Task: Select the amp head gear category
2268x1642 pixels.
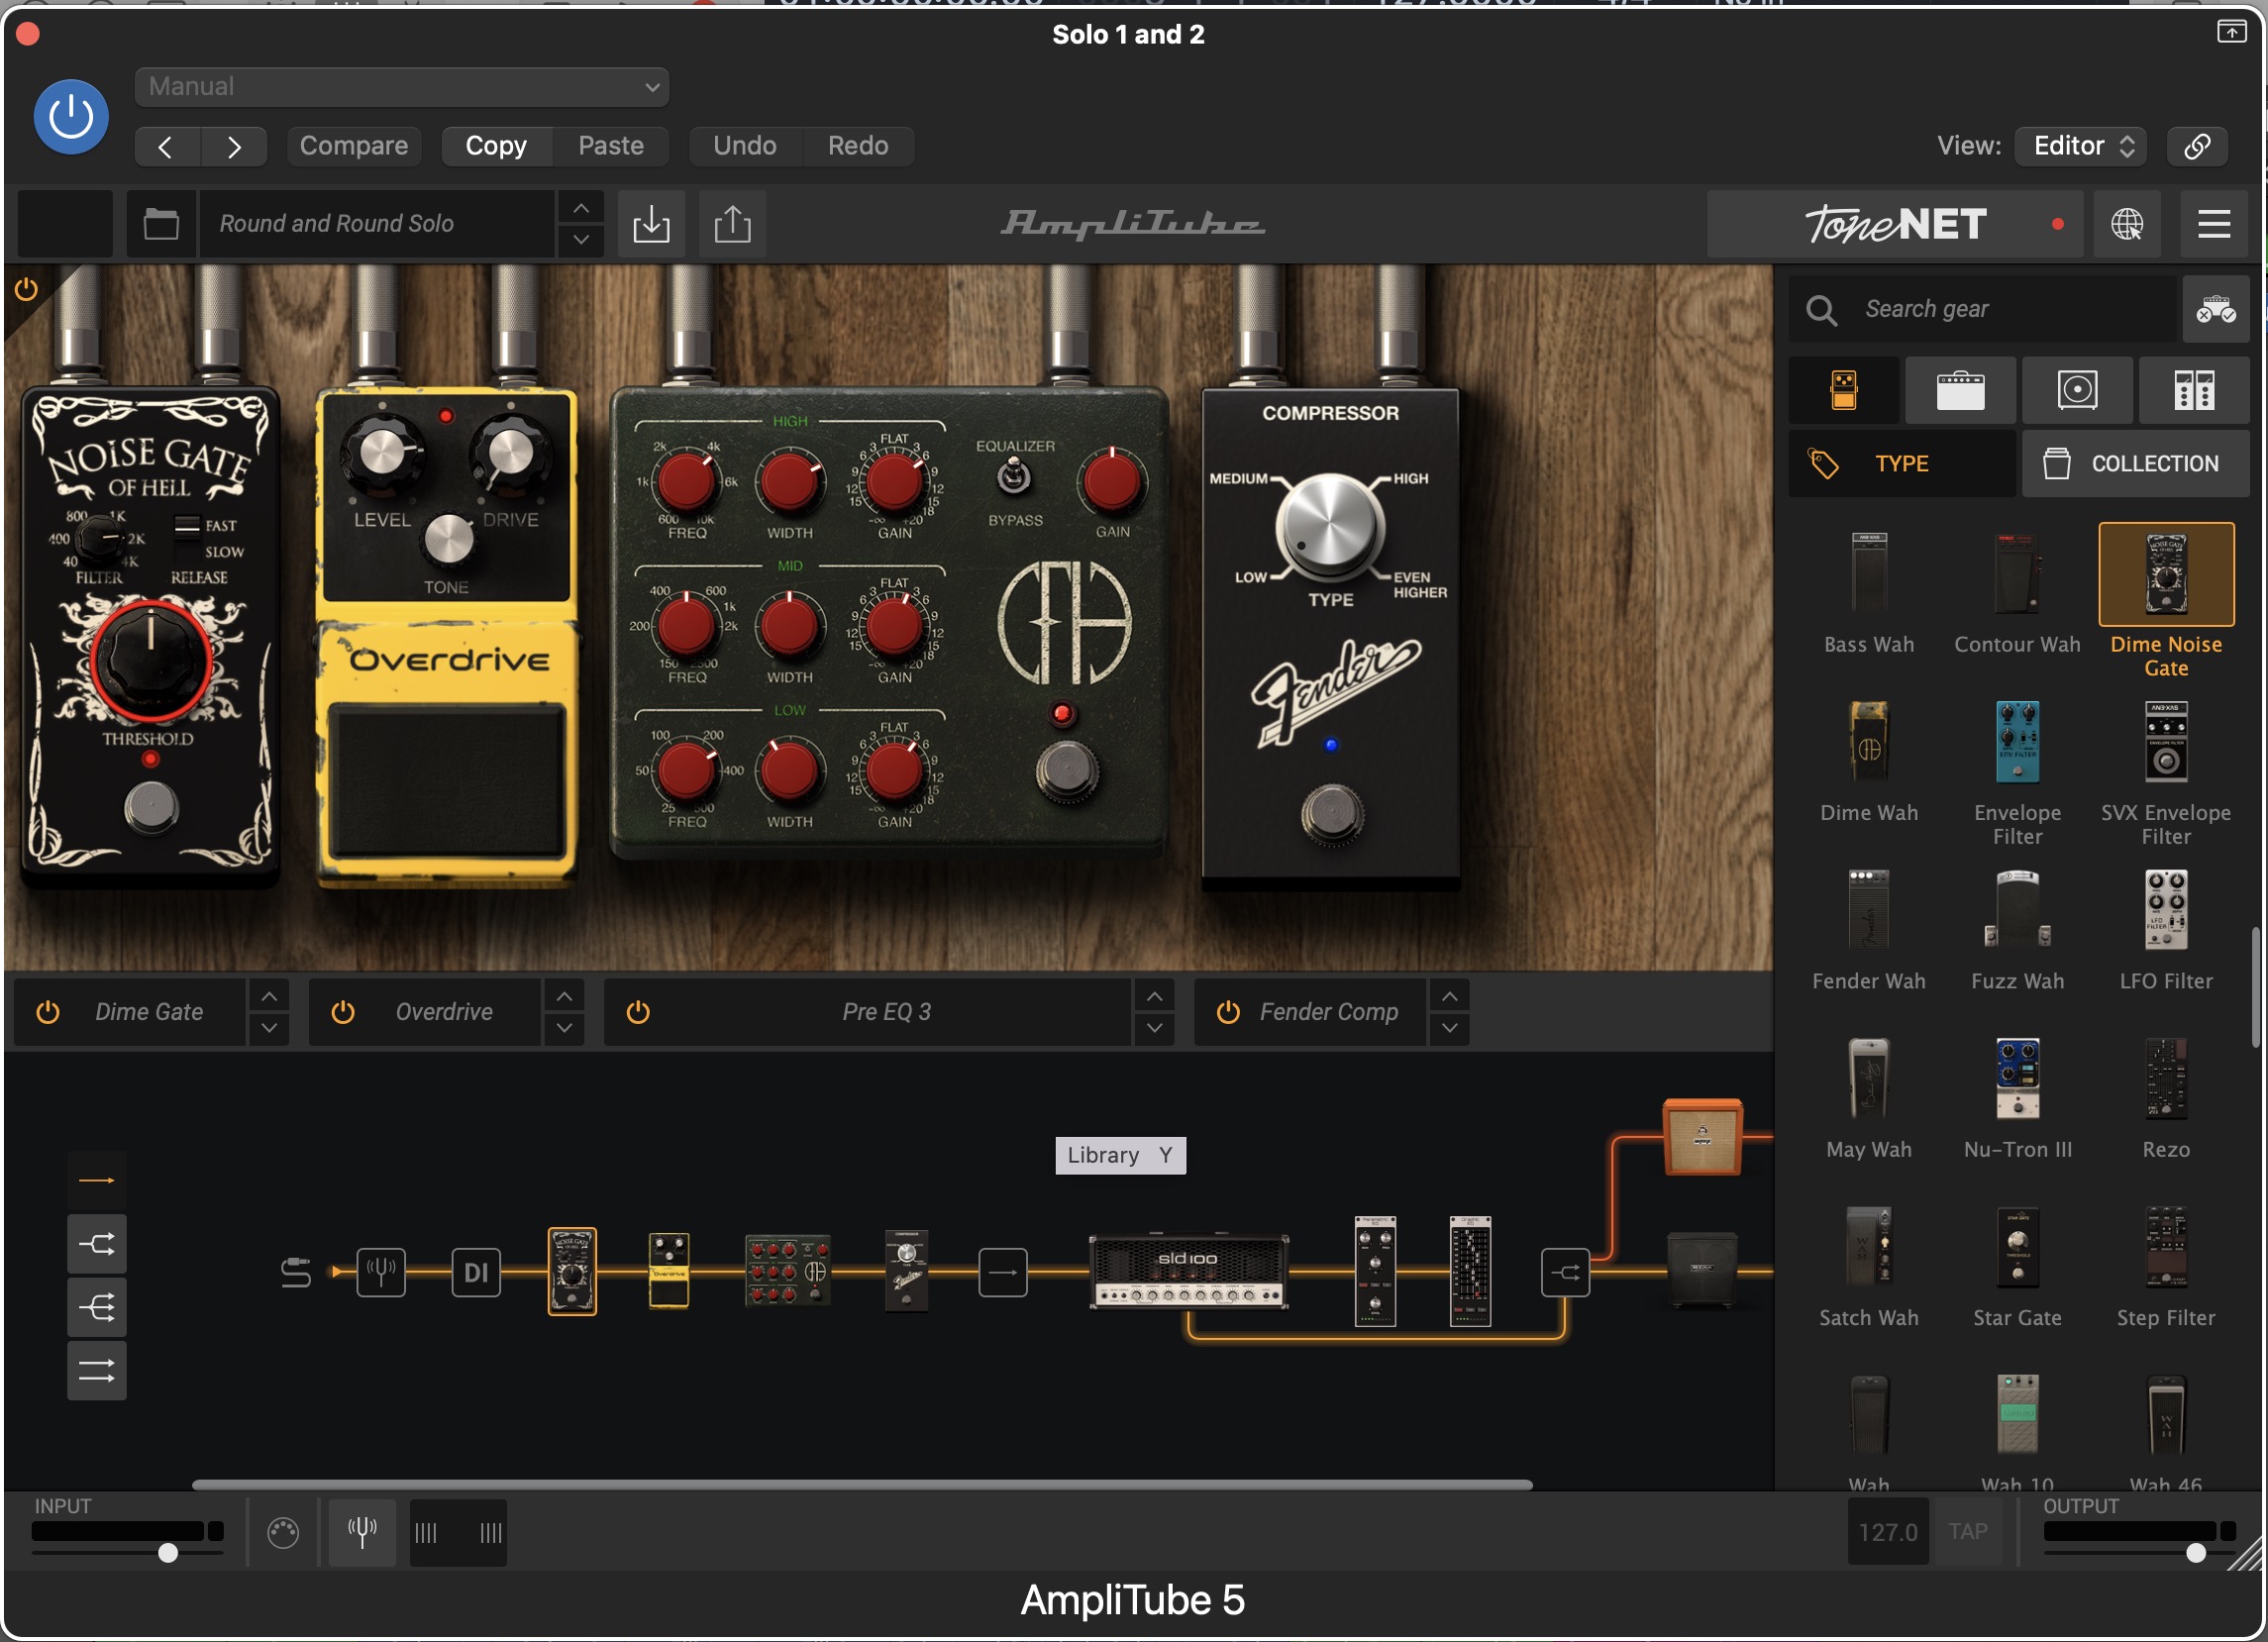Action: (x=1960, y=390)
